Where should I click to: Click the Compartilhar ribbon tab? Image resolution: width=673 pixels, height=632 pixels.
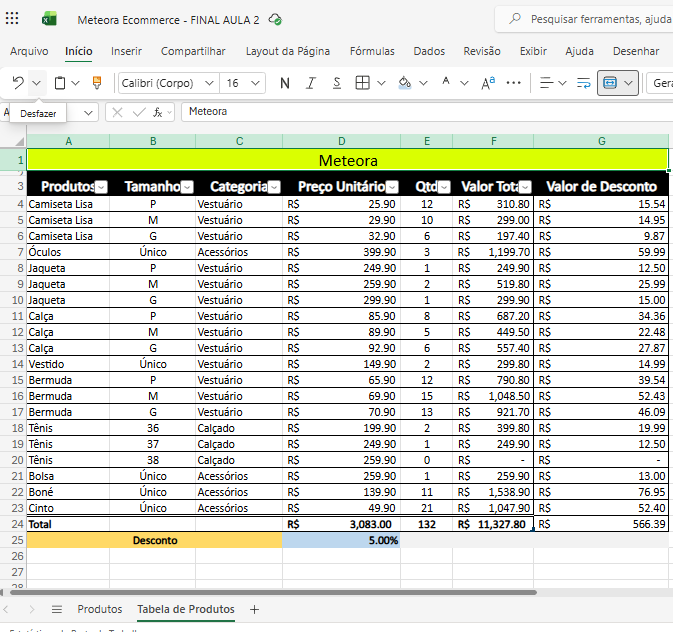click(193, 51)
